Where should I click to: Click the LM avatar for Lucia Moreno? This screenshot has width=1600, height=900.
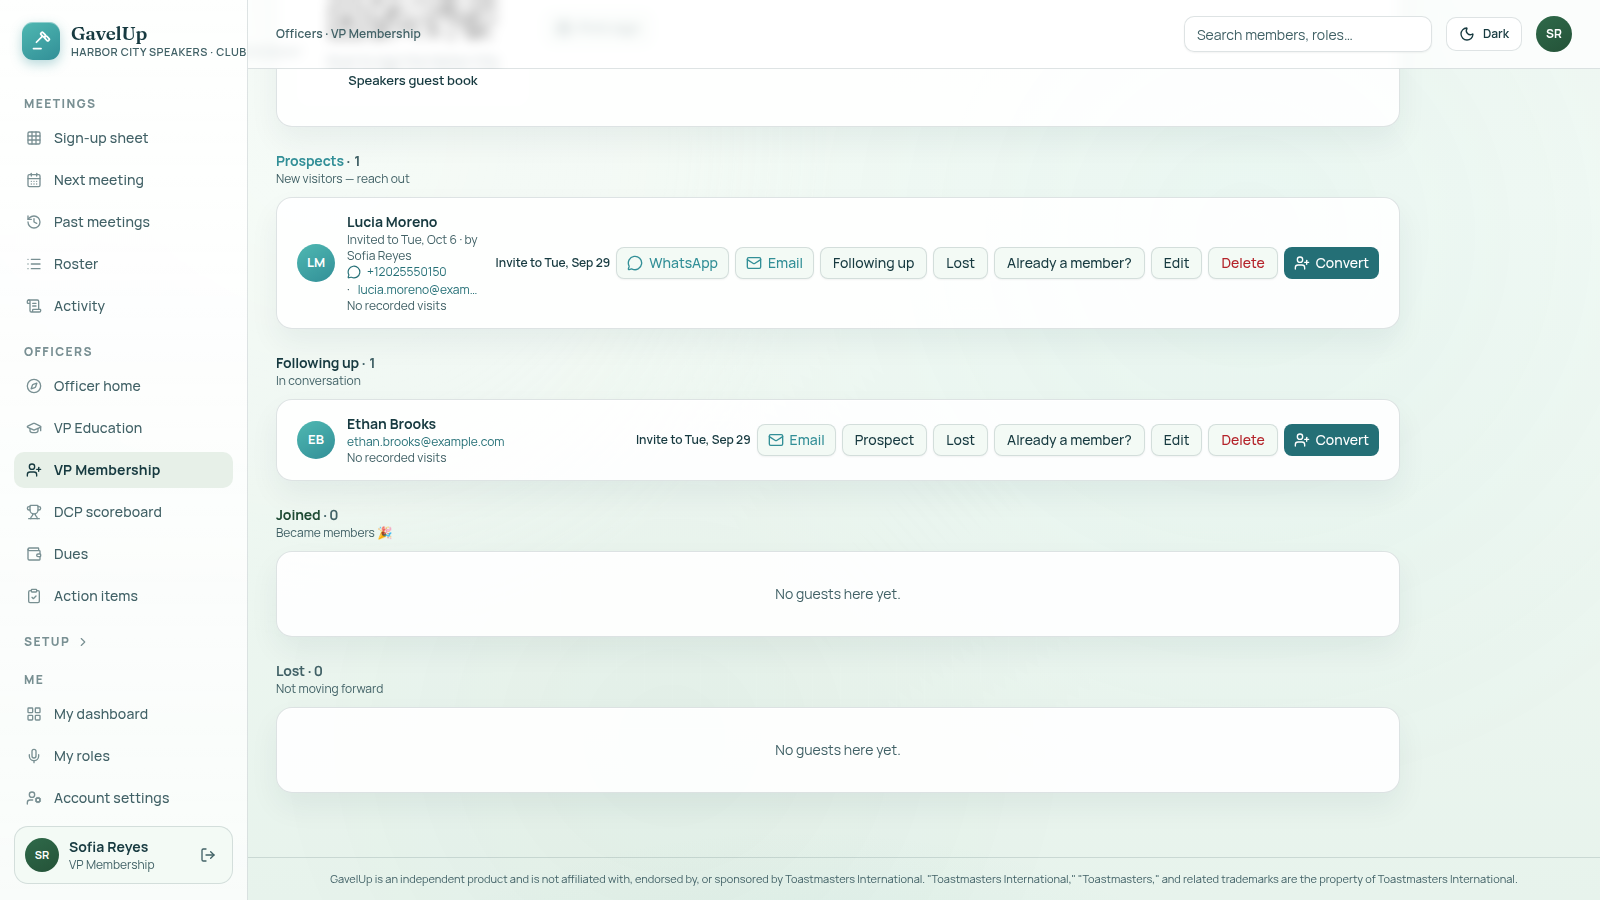tap(316, 263)
